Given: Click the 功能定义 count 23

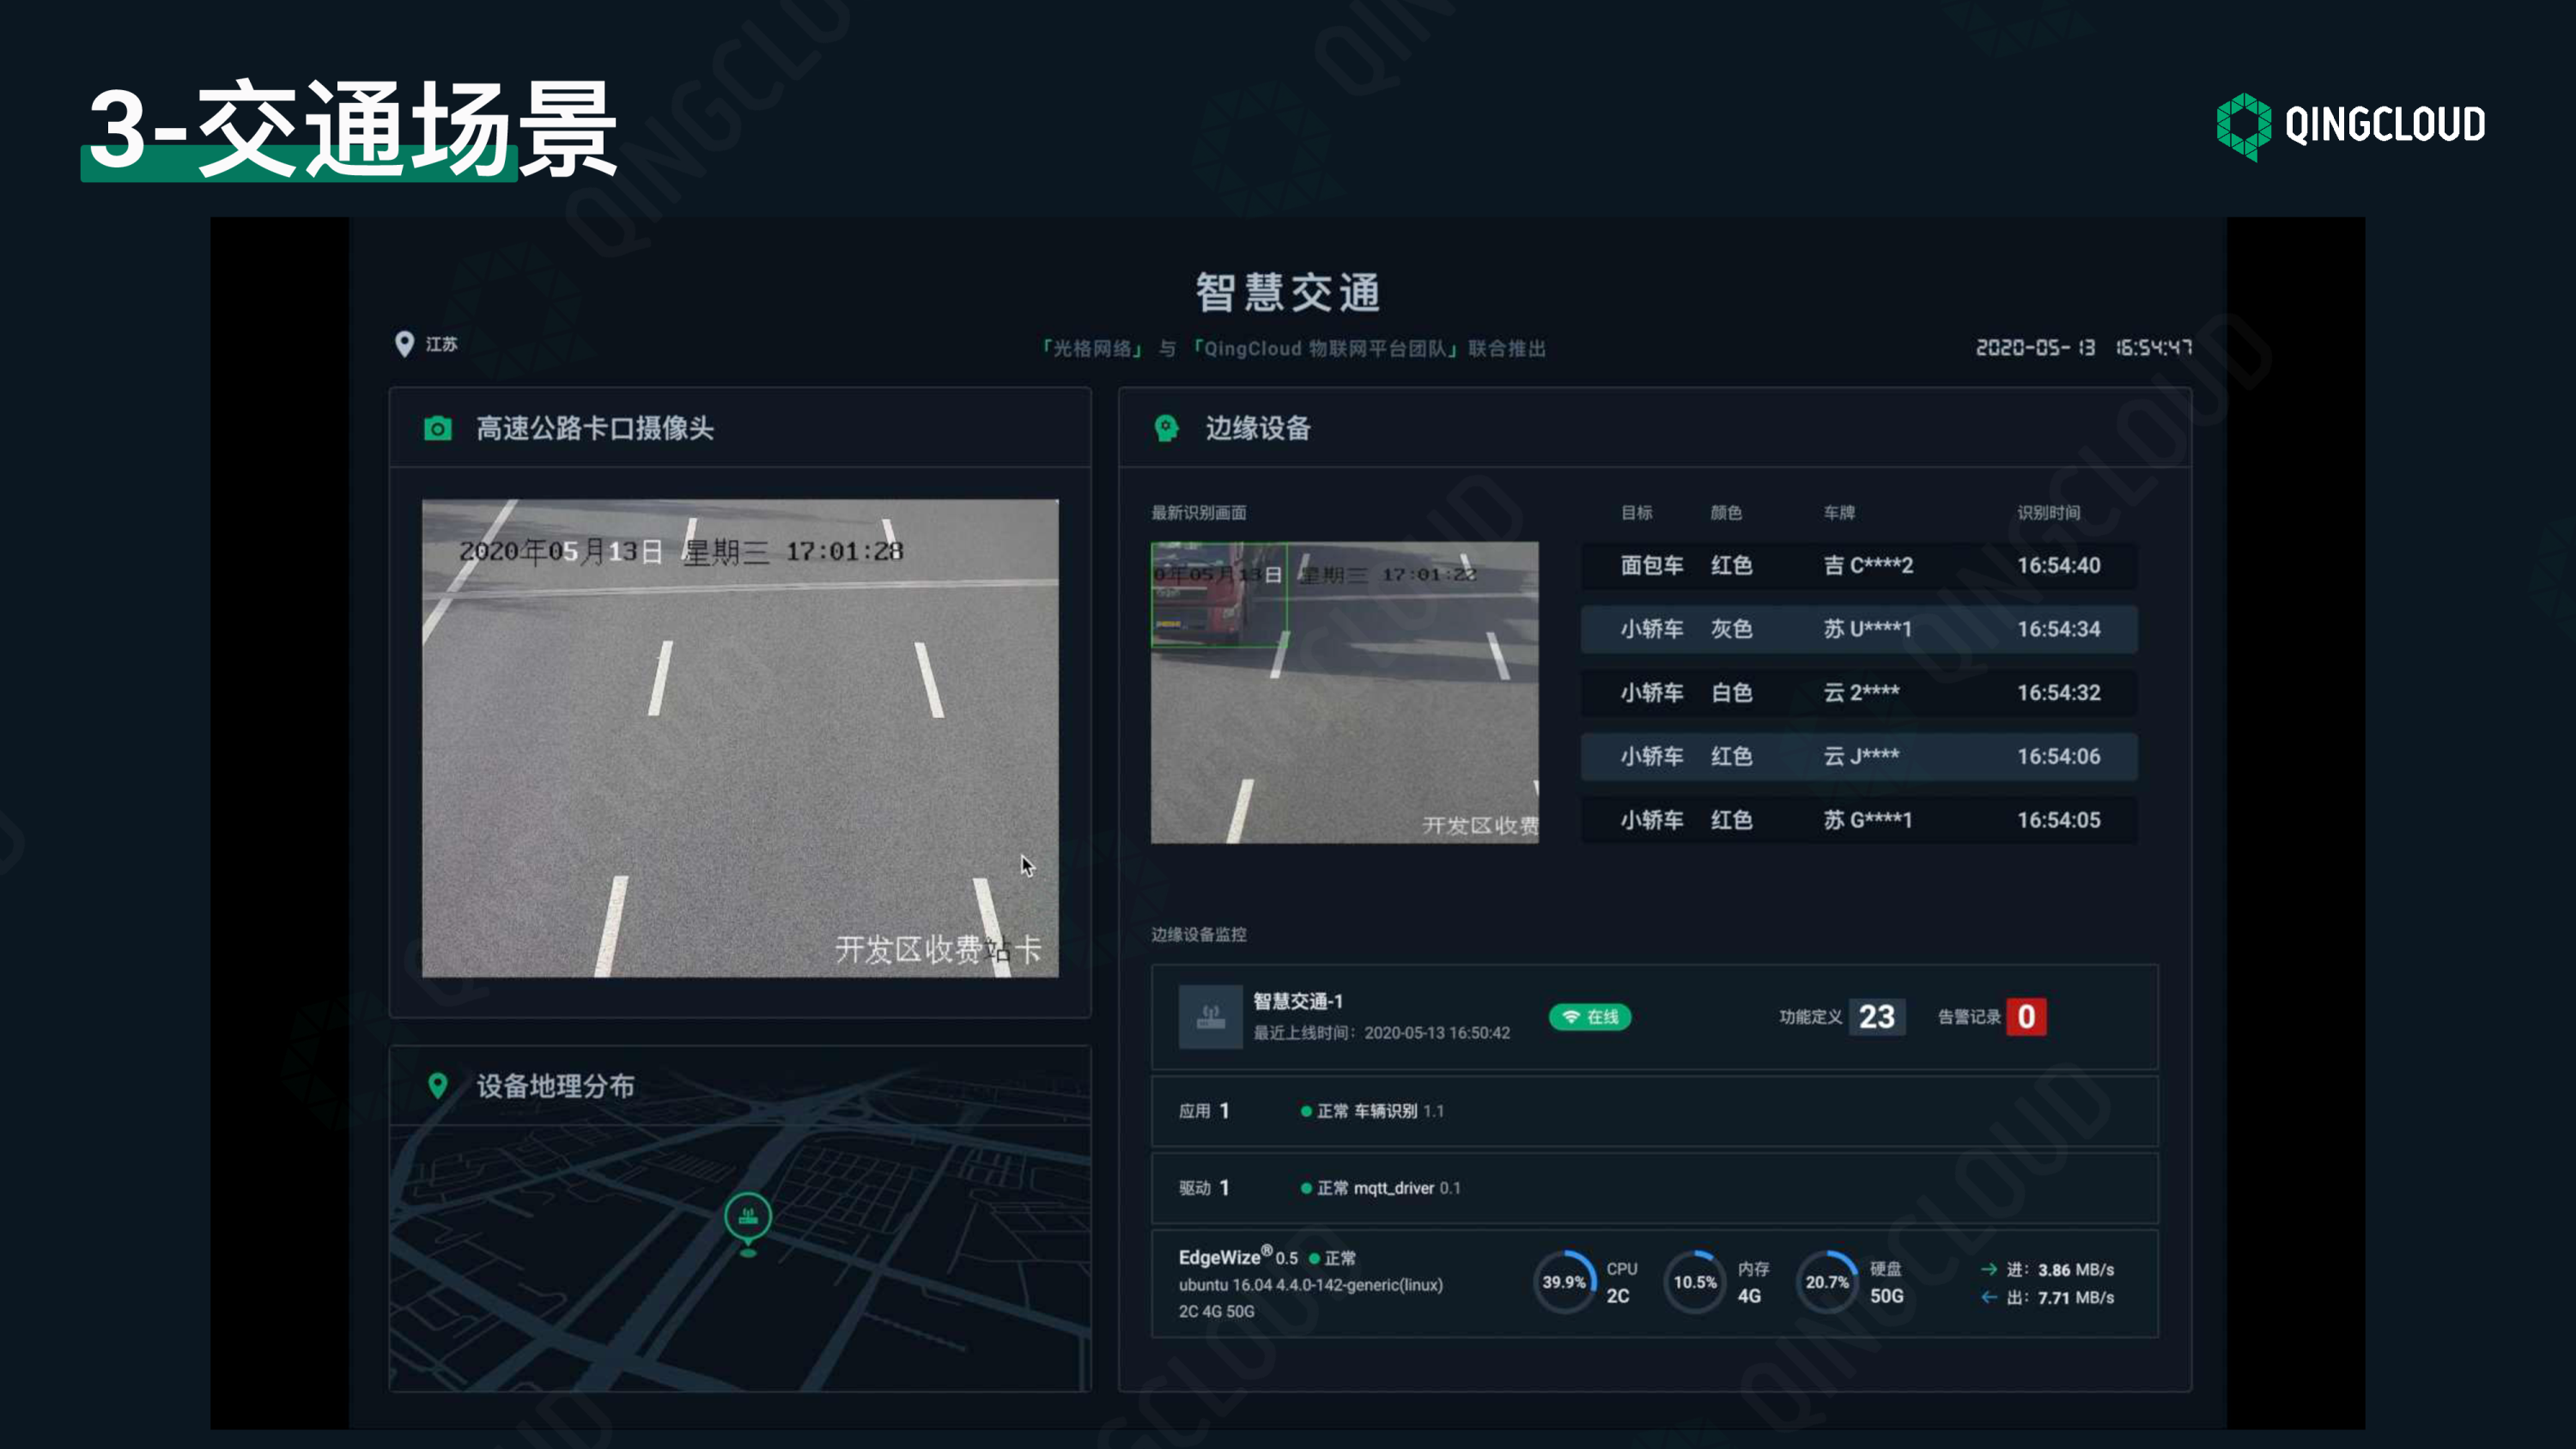Looking at the screenshot, I should click(1877, 1017).
